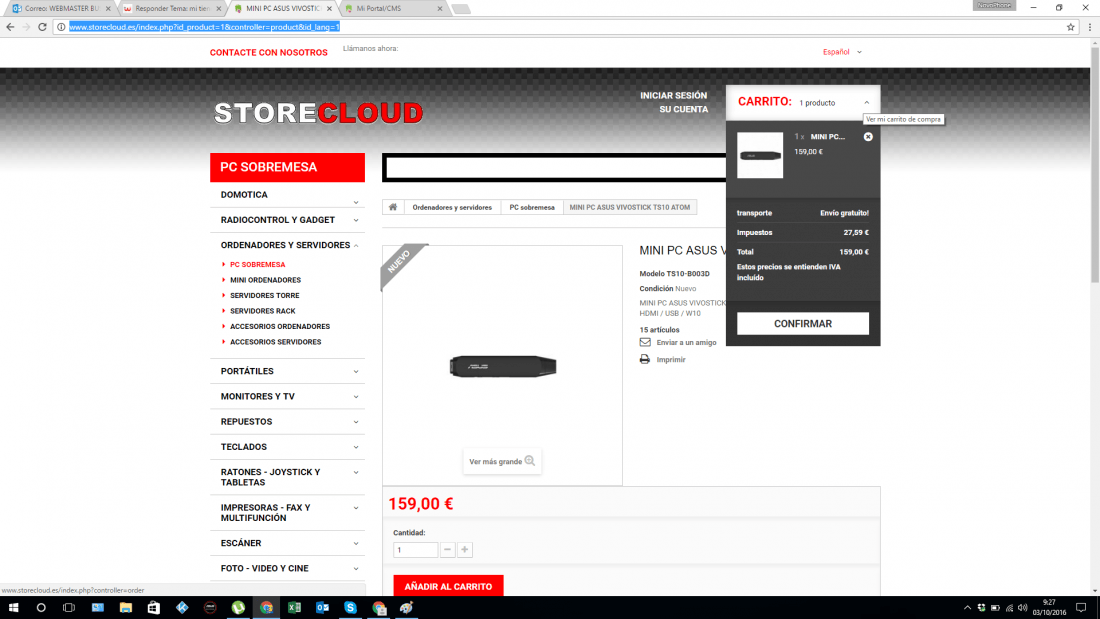This screenshot has height=619, width=1100.
Task: Click the browser address bar URL
Action: coord(204,27)
